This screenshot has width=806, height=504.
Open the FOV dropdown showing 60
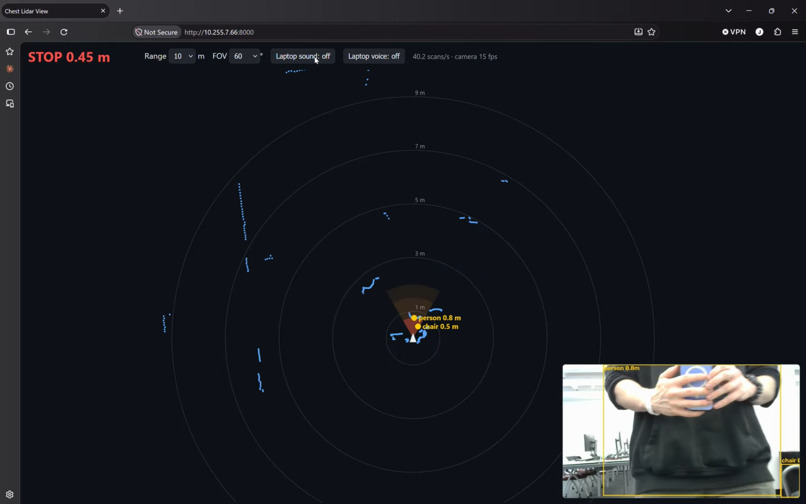(x=244, y=56)
